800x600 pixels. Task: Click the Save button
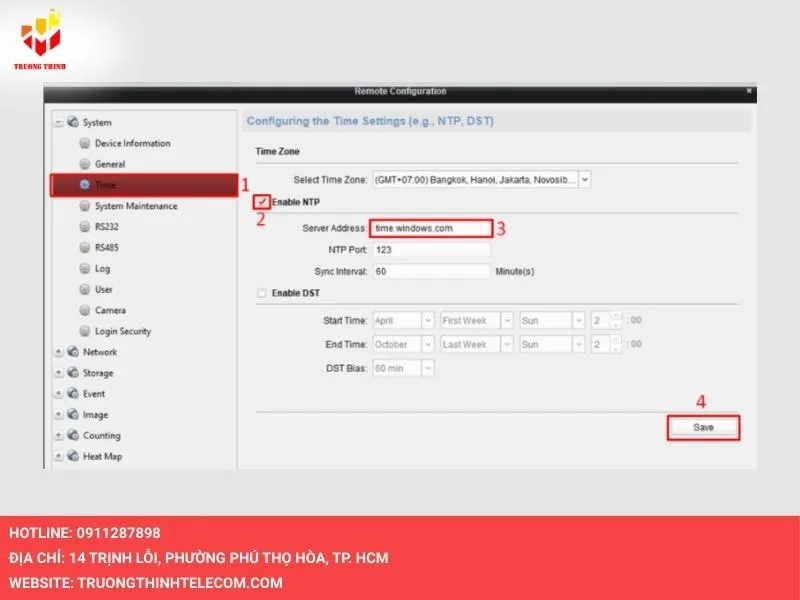[x=704, y=427]
